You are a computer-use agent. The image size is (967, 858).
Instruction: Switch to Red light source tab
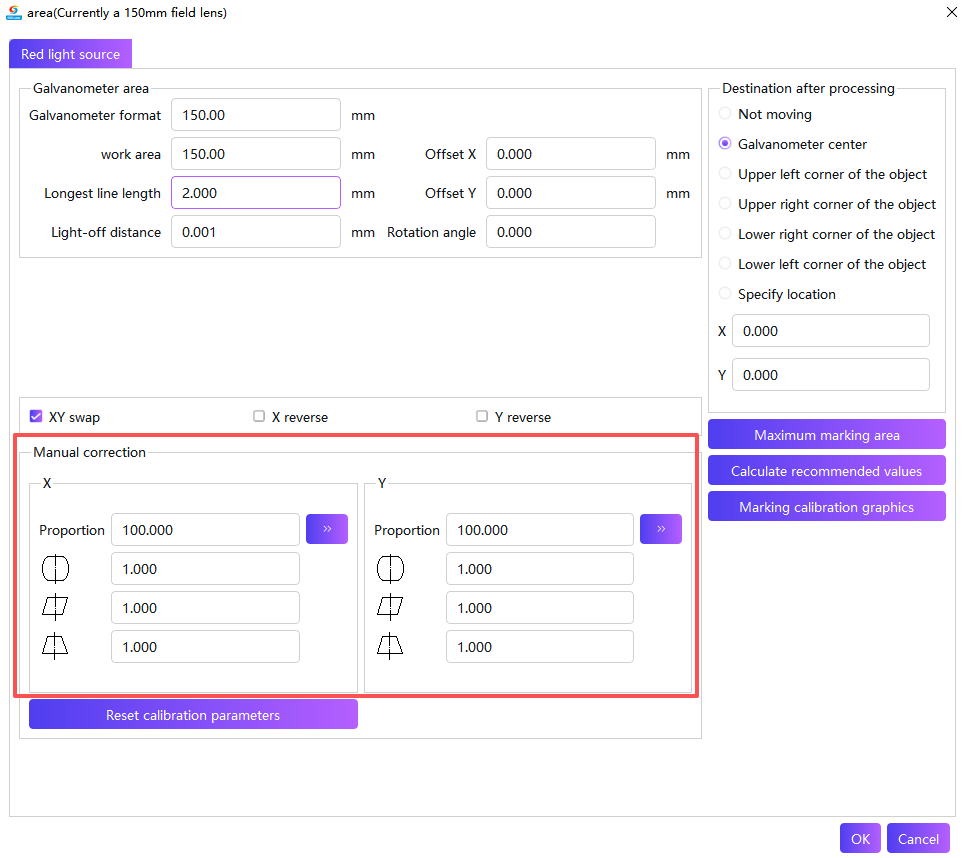(70, 54)
